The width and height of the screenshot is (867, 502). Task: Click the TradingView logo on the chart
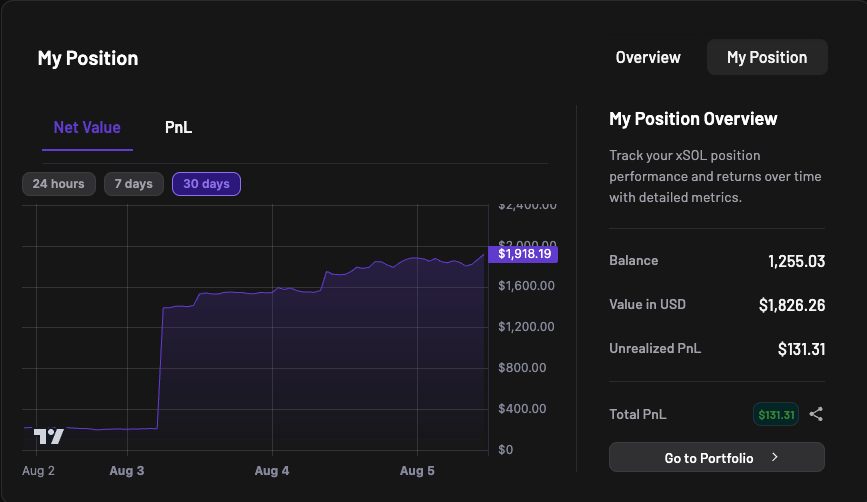49,437
